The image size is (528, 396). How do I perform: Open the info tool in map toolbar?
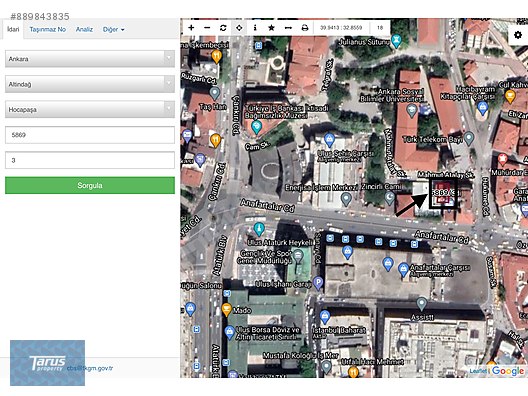pyautogui.click(x=255, y=28)
